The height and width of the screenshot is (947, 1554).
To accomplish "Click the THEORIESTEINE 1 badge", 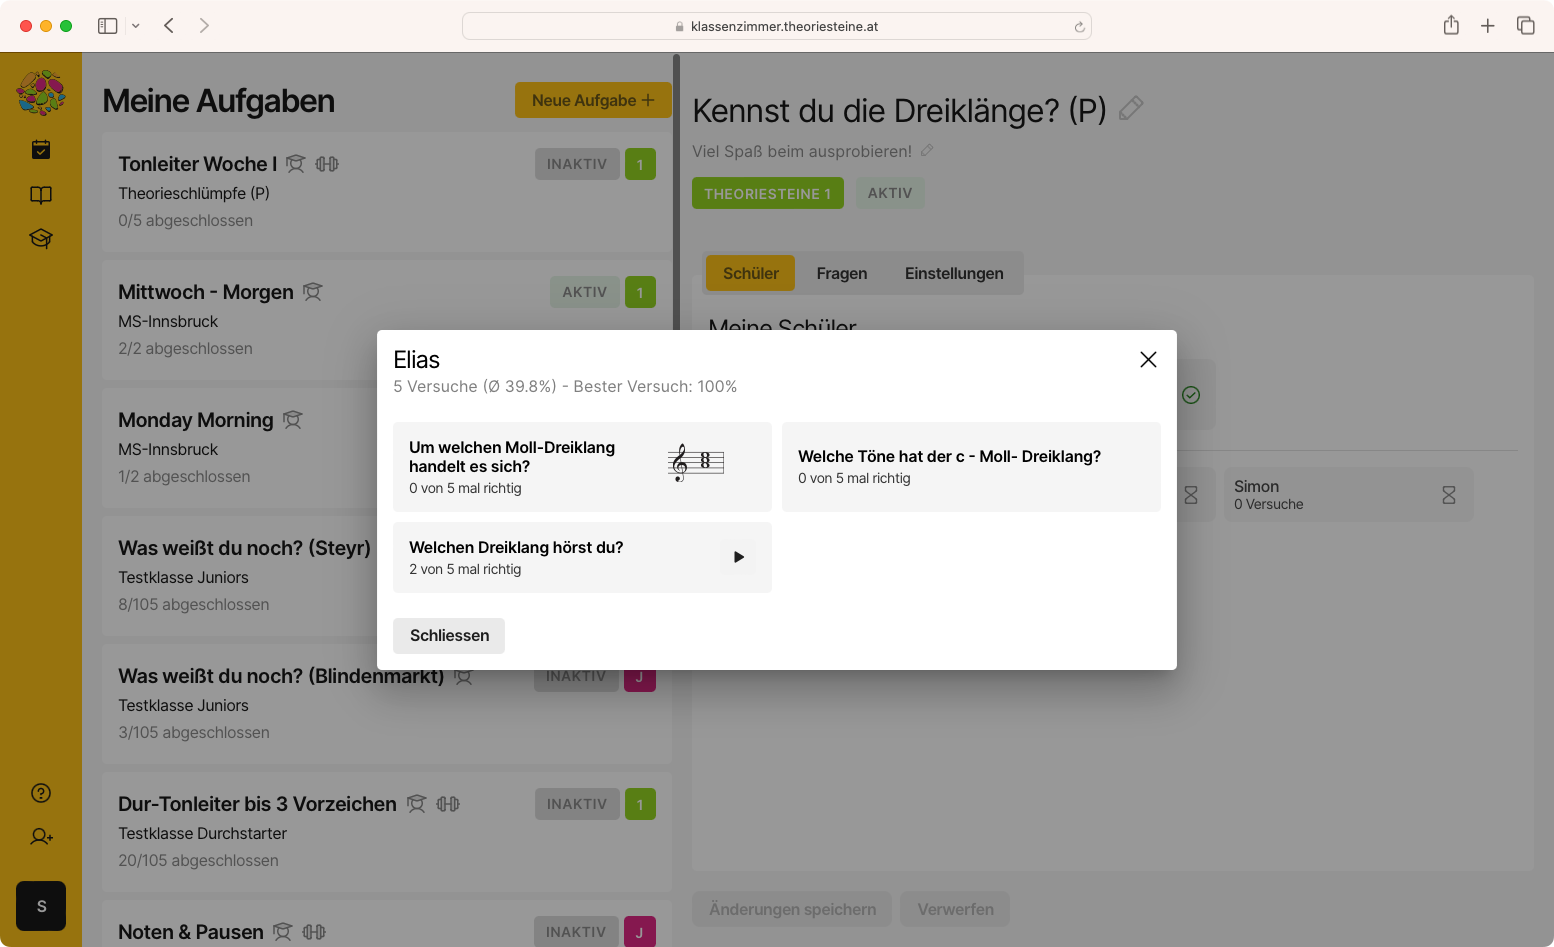I will click(x=768, y=193).
